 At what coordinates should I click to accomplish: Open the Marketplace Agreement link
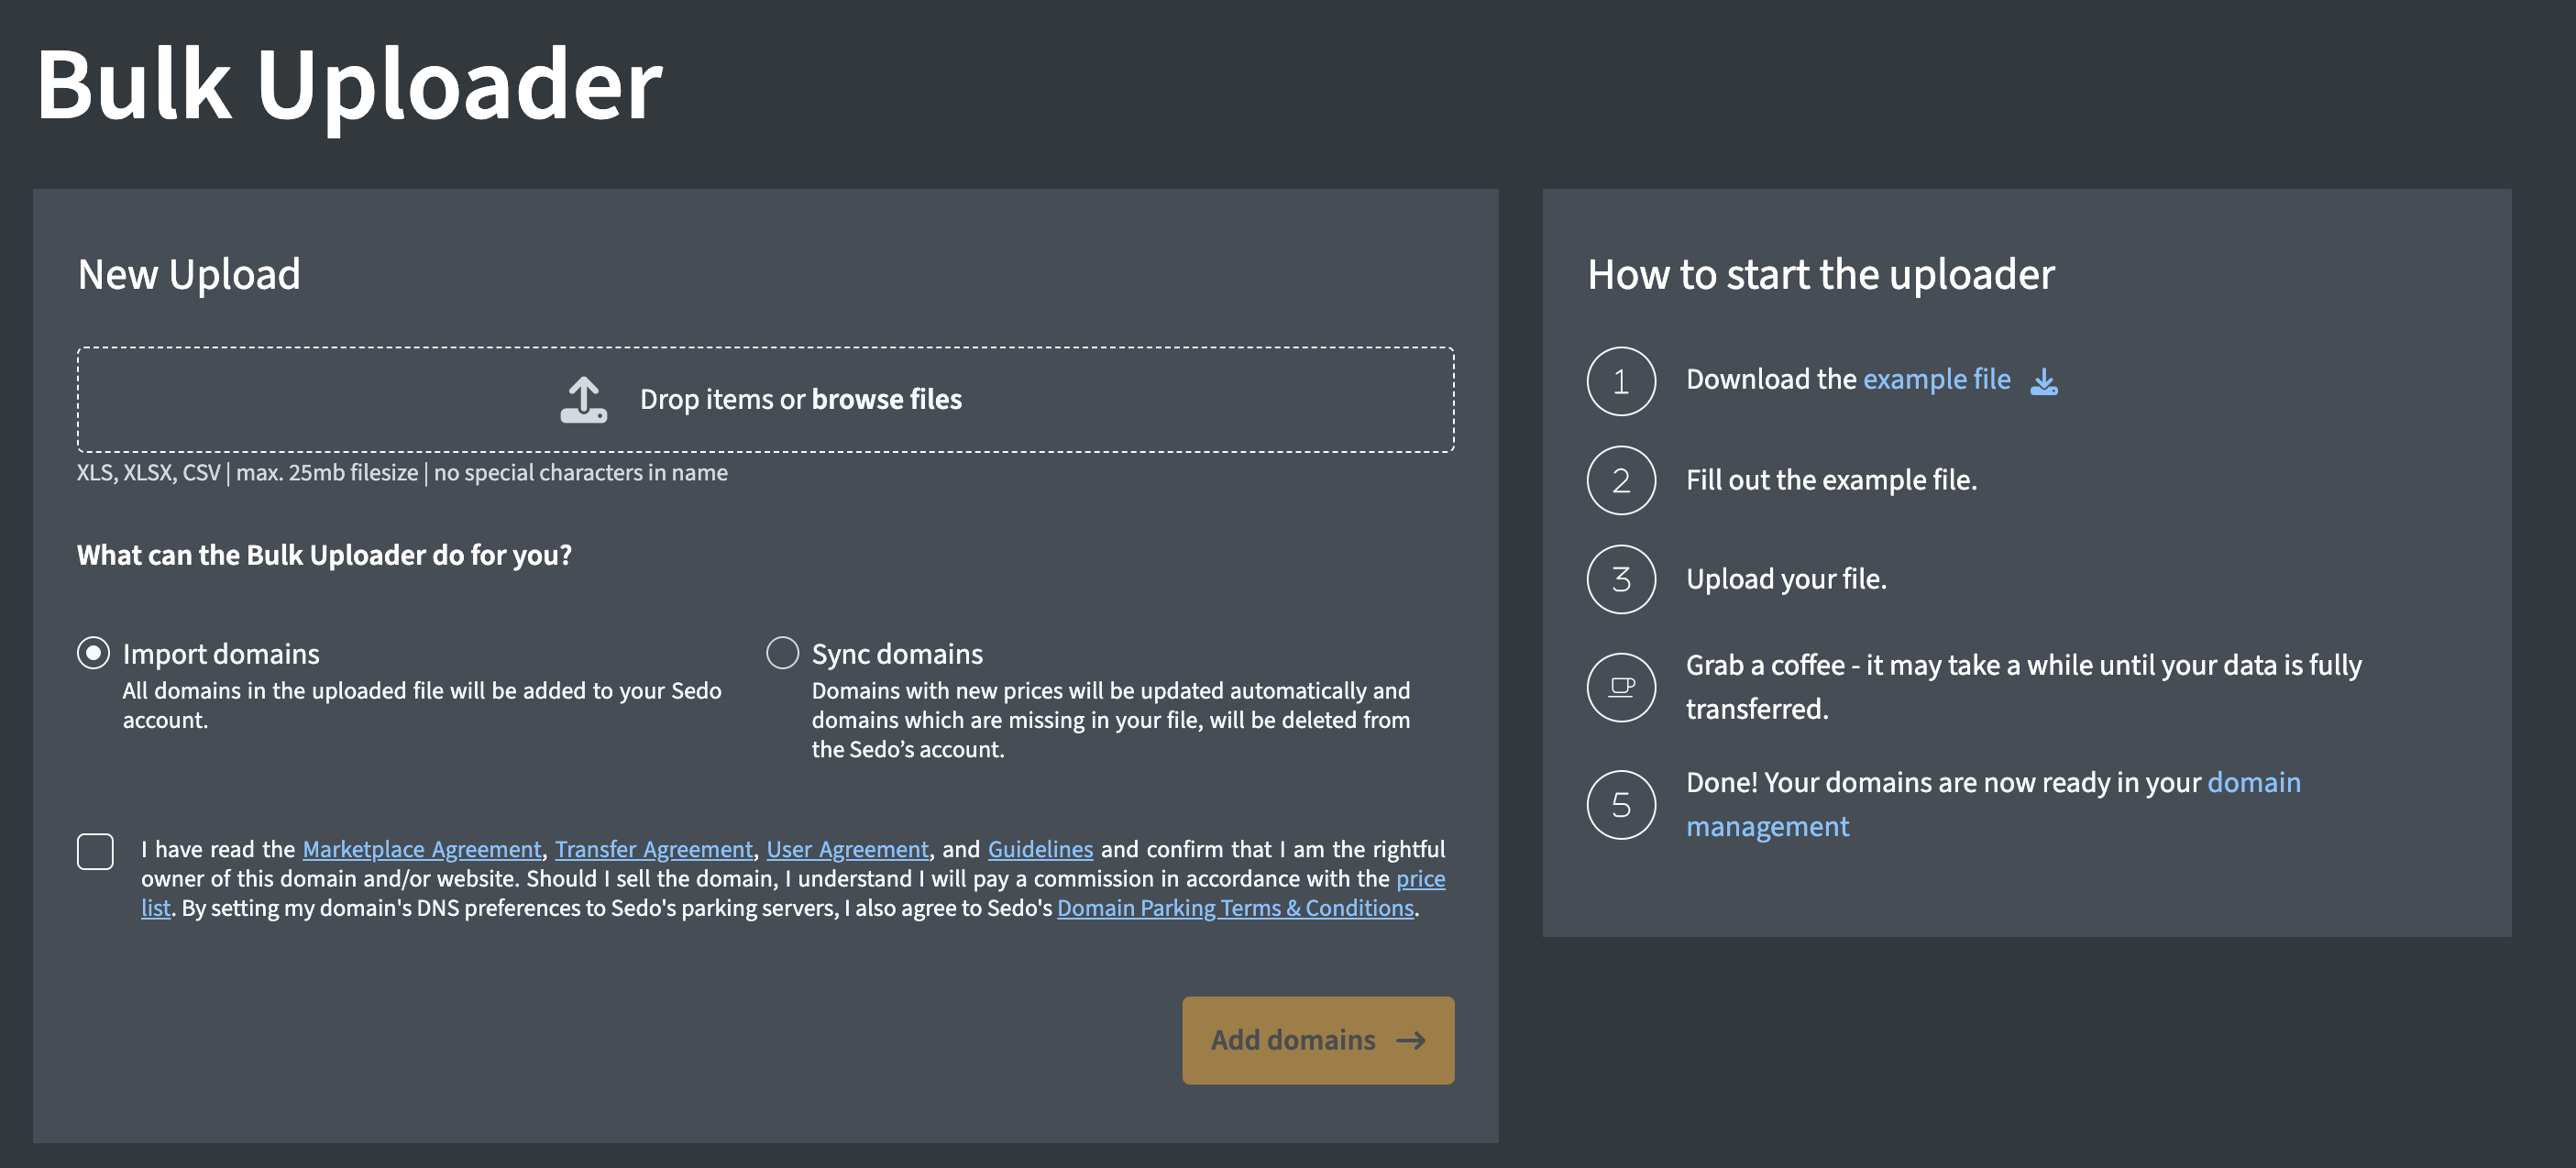421,849
